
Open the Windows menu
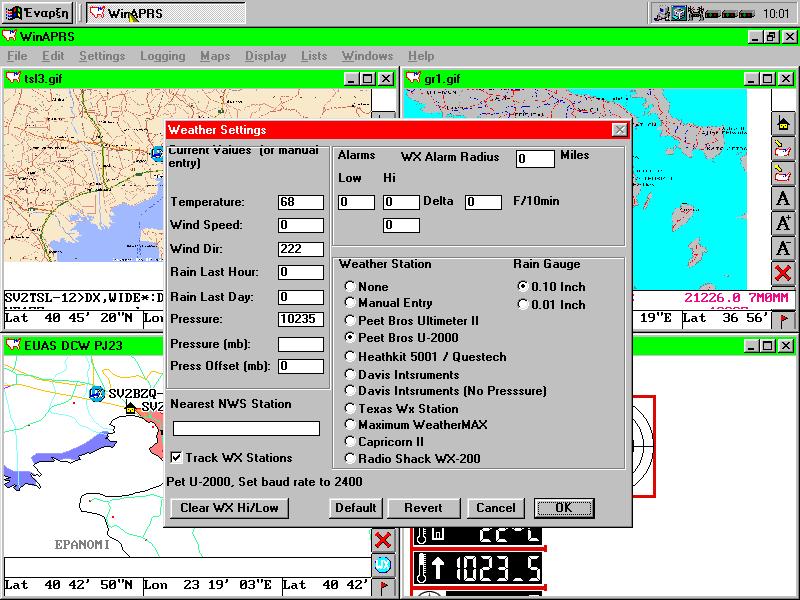(x=367, y=56)
